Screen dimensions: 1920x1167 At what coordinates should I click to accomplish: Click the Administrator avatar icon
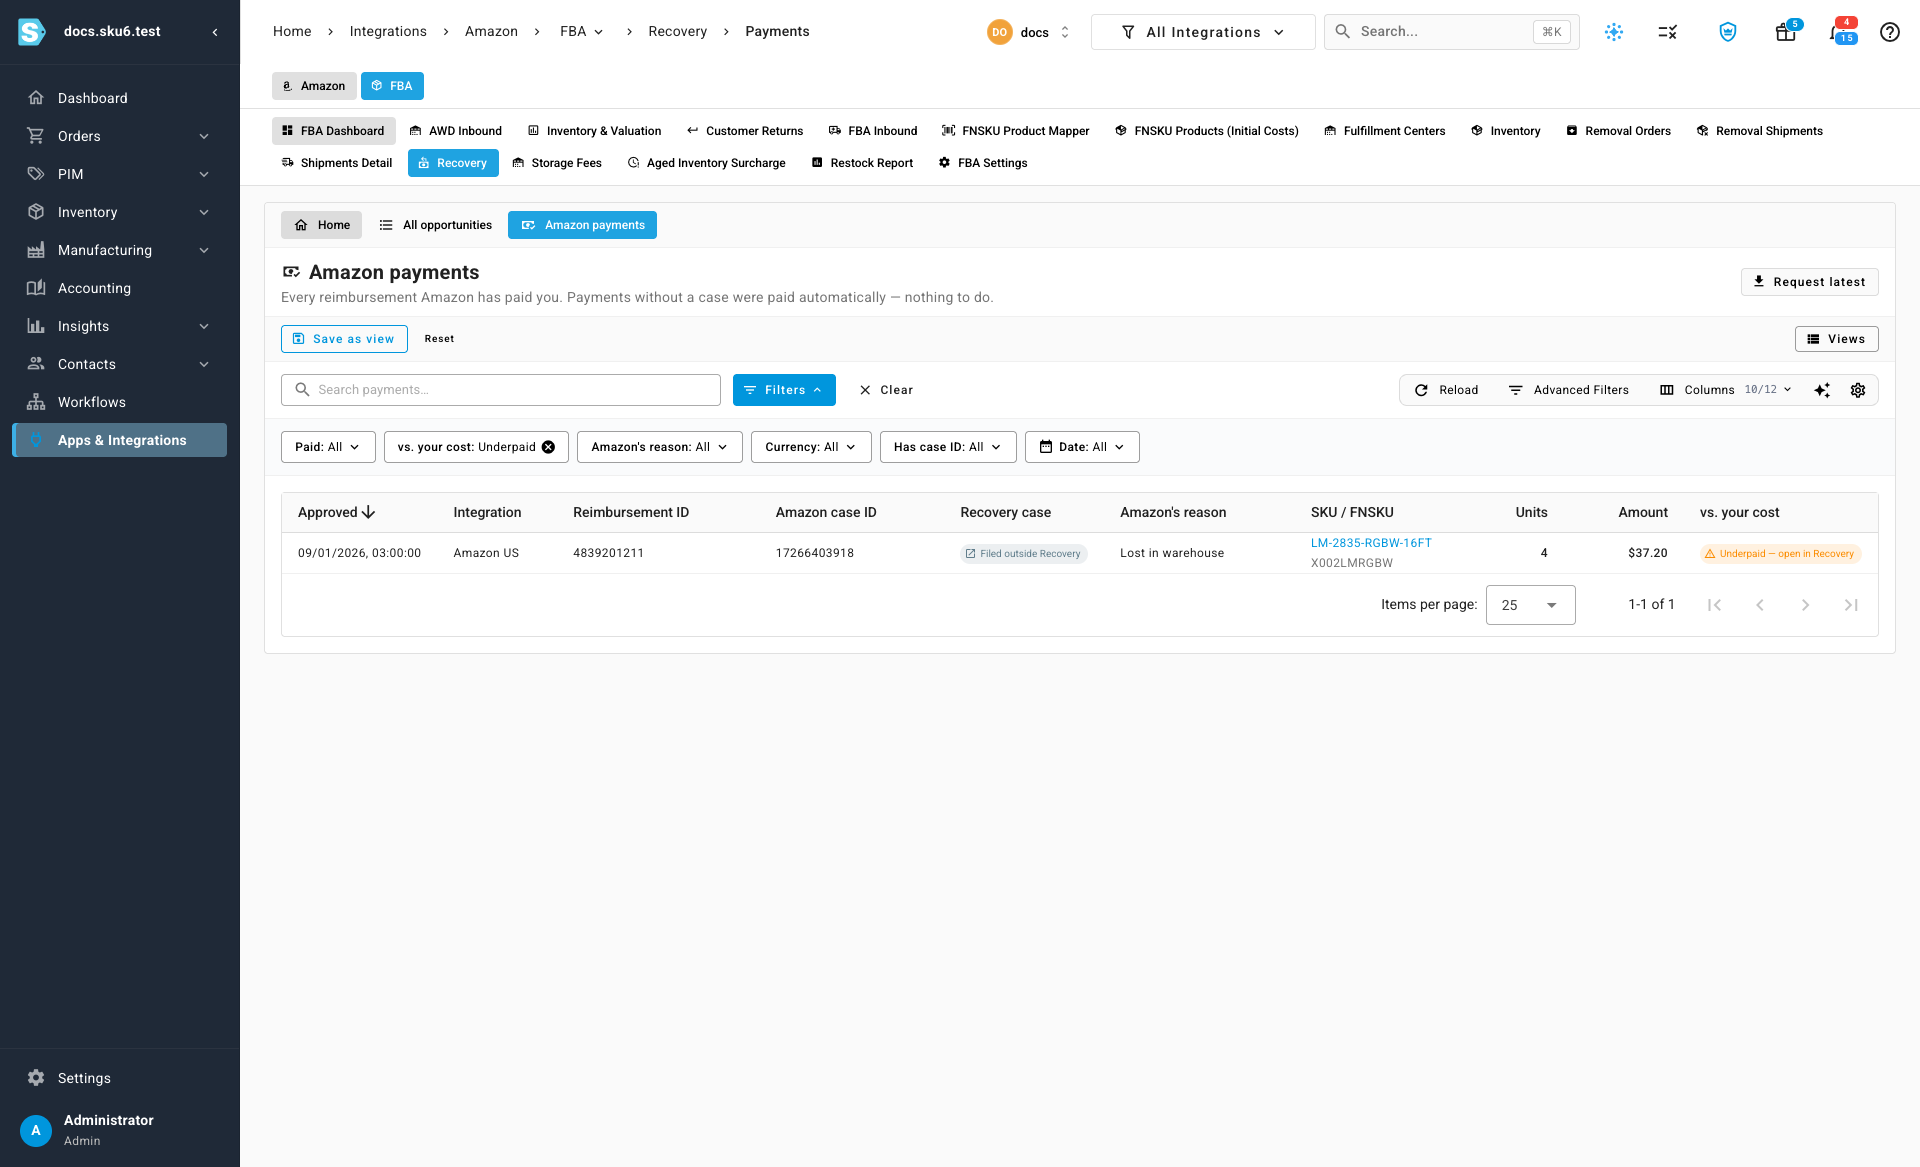pos(36,1130)
